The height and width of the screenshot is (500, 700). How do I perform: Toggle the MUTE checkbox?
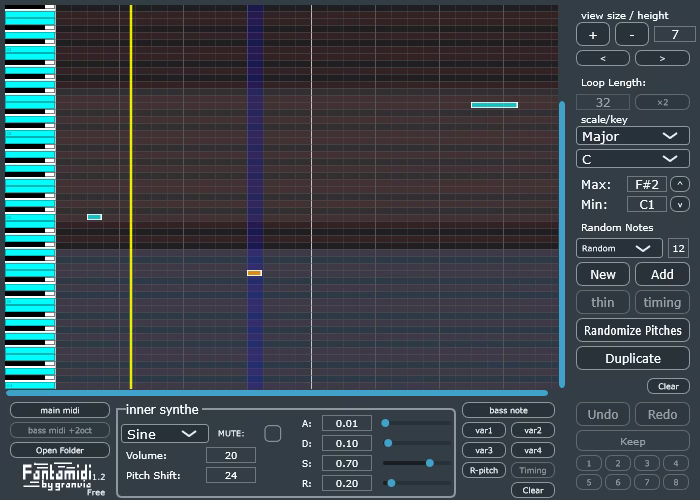pos(272,433)
